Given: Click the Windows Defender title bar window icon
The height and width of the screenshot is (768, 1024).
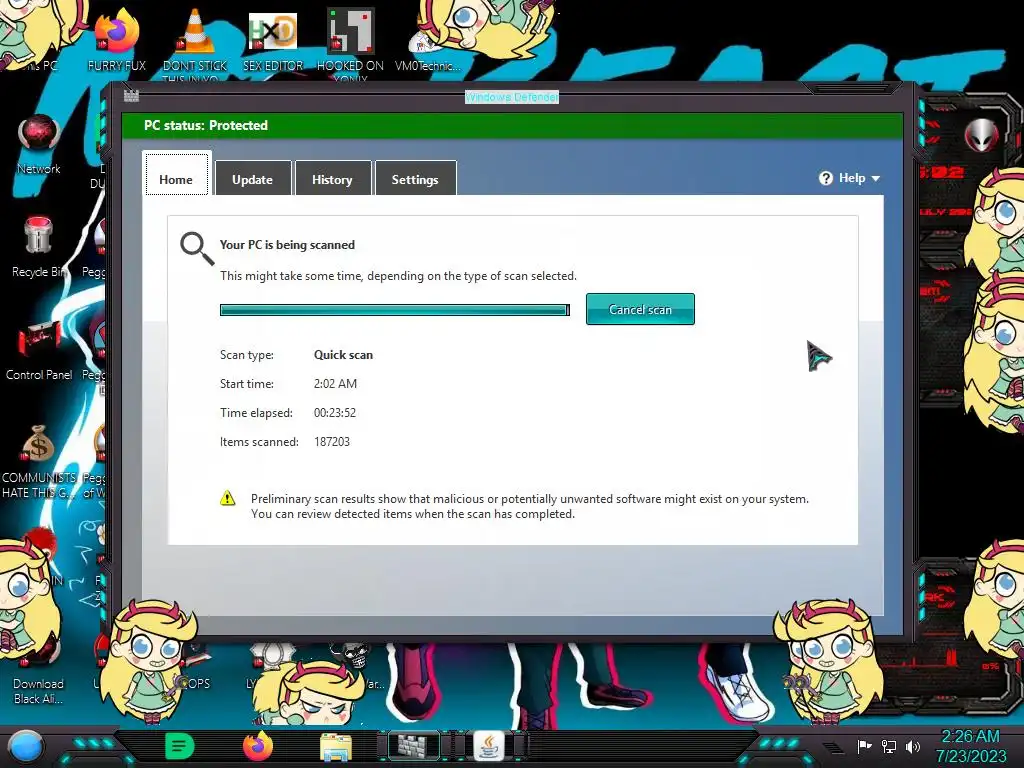Looking at the screenshot, I should (131, 96).
